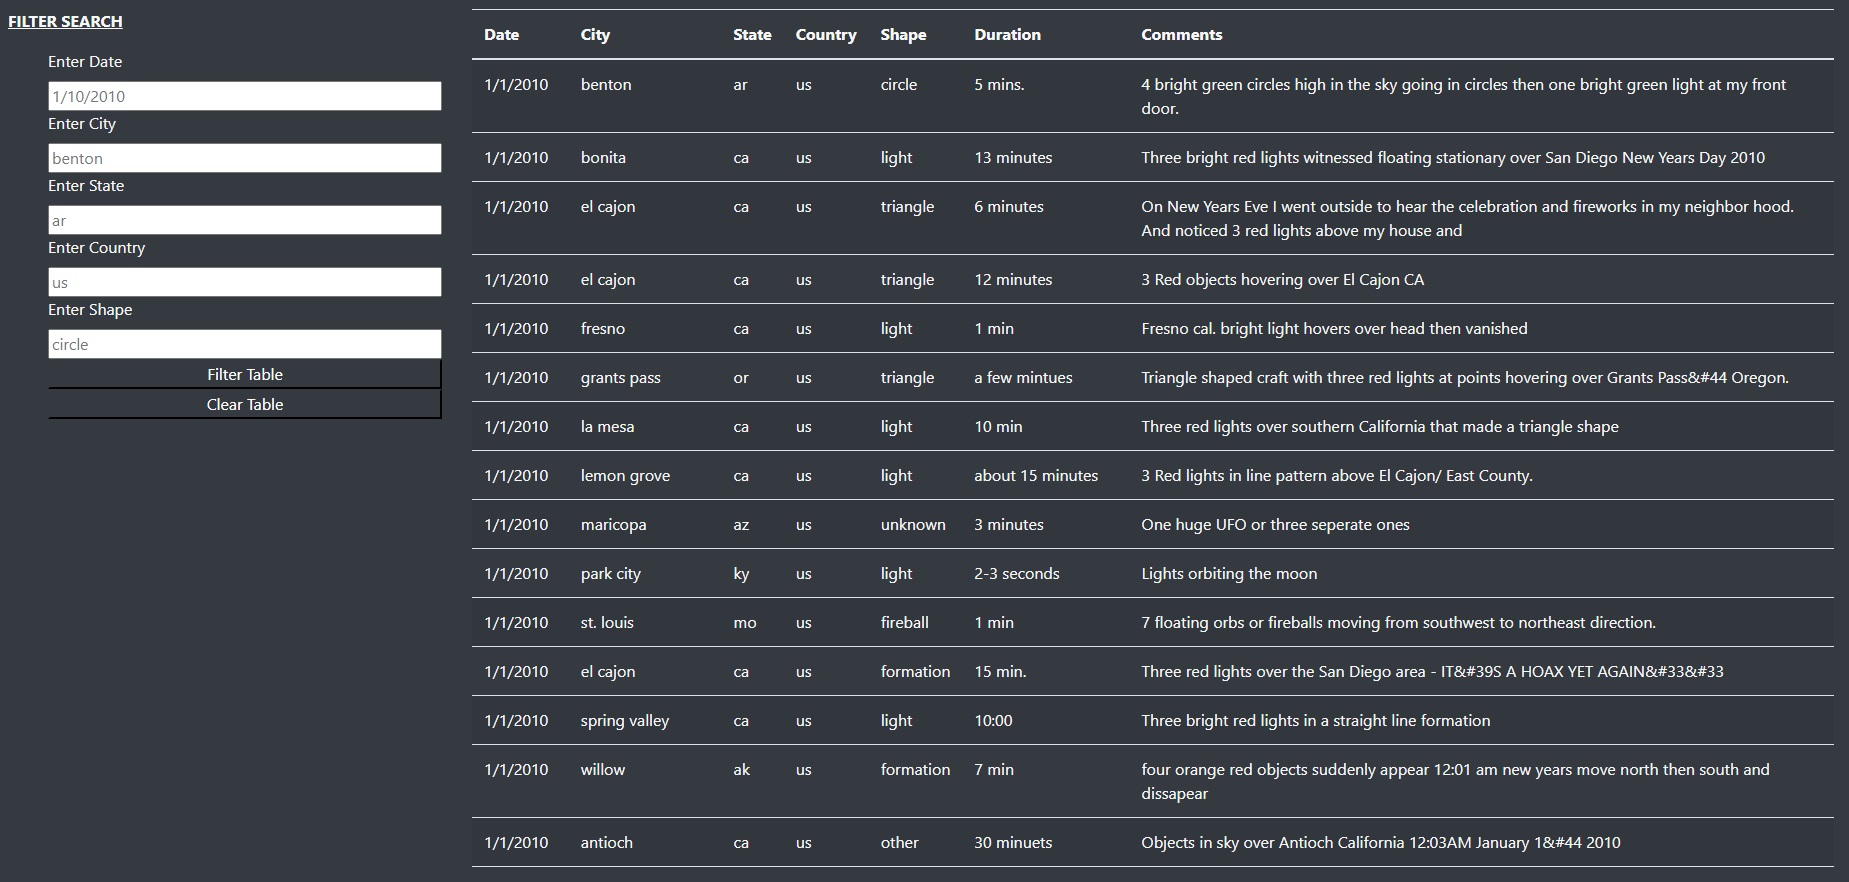Select the Enter State input field
This screenshot has height=882, width=1849.
(244, 220)
